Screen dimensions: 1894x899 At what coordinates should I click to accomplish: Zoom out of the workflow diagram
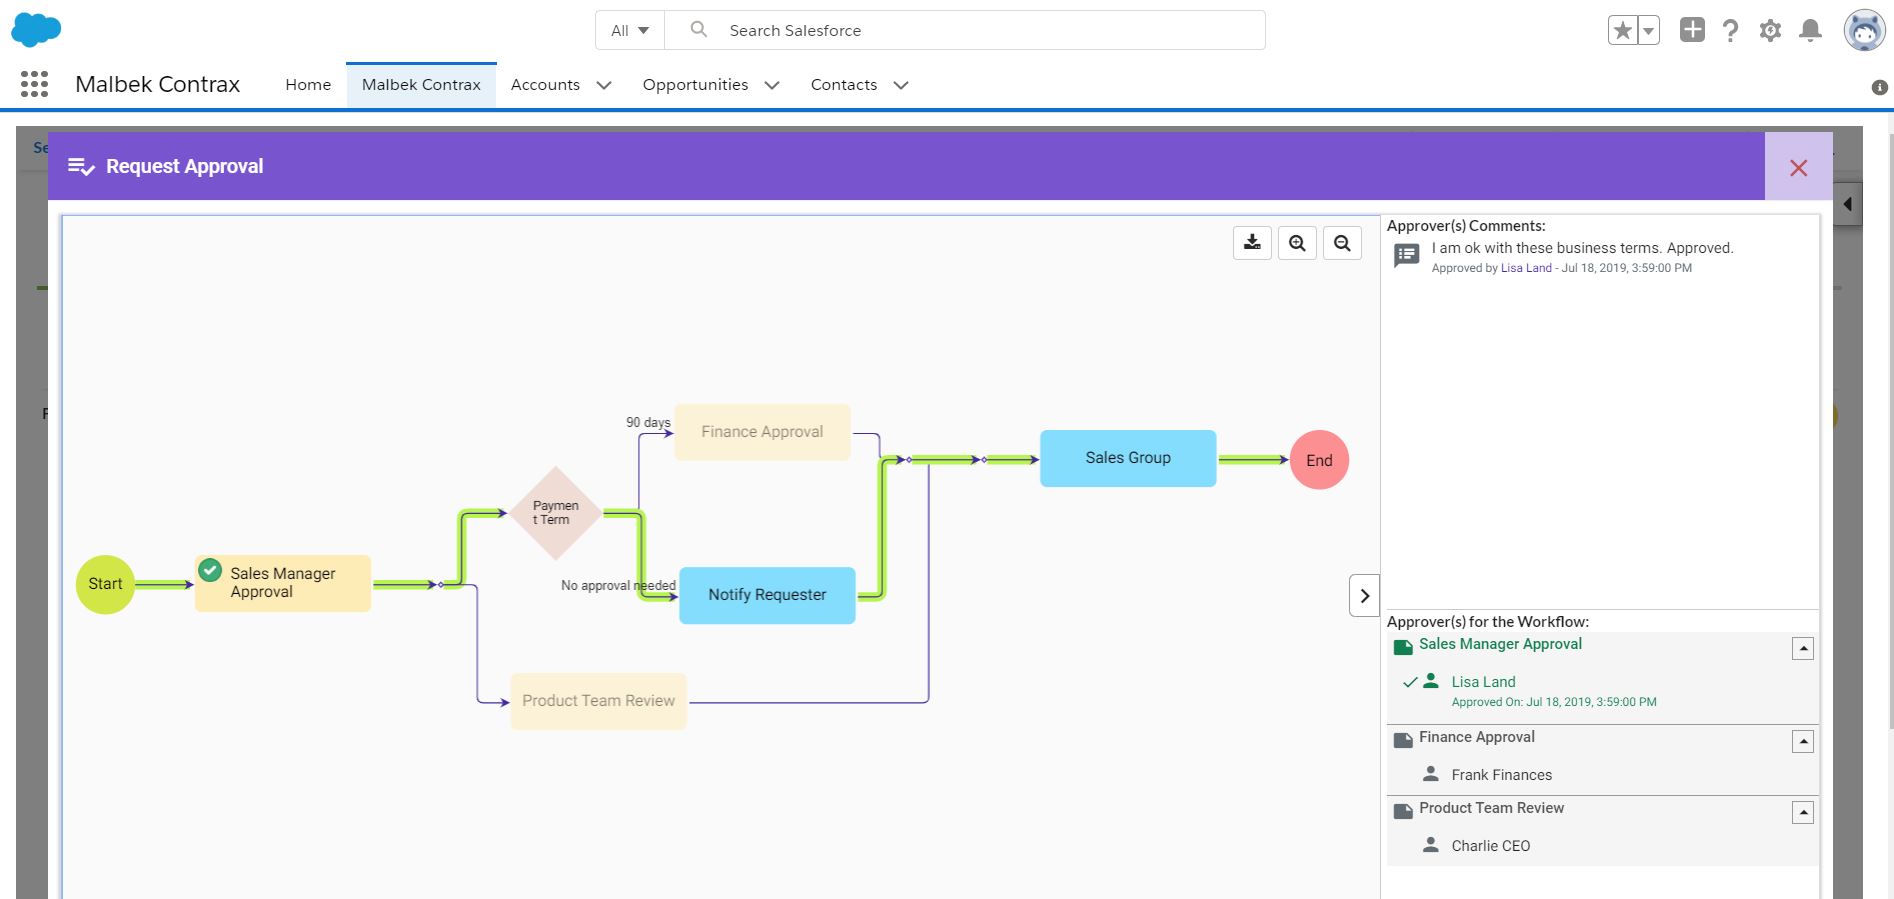(x=1342, y=243)
